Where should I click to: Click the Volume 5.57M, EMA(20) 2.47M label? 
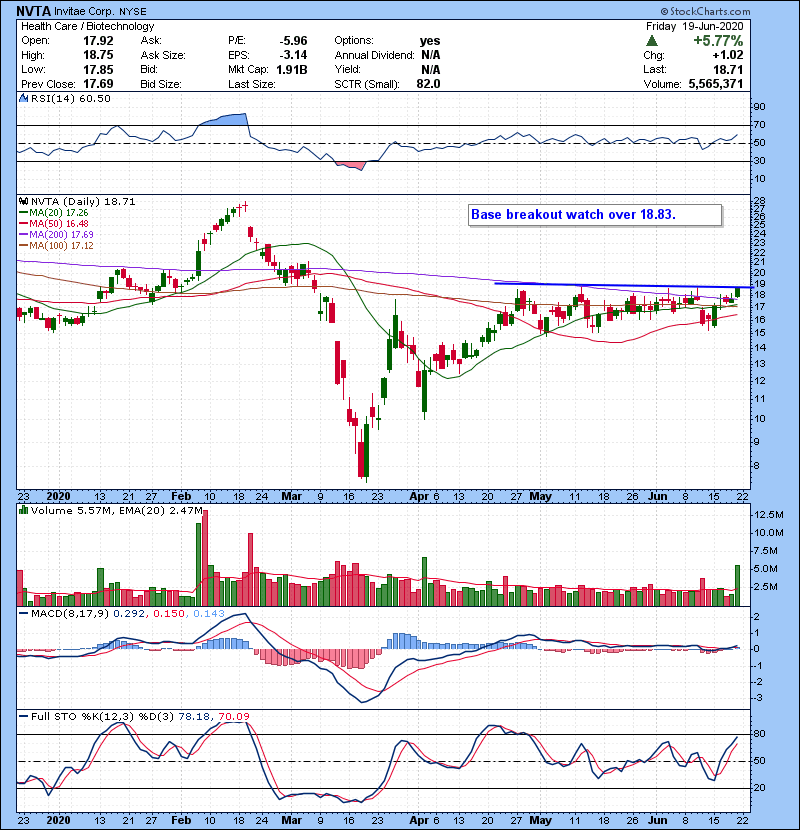[116, 510]
